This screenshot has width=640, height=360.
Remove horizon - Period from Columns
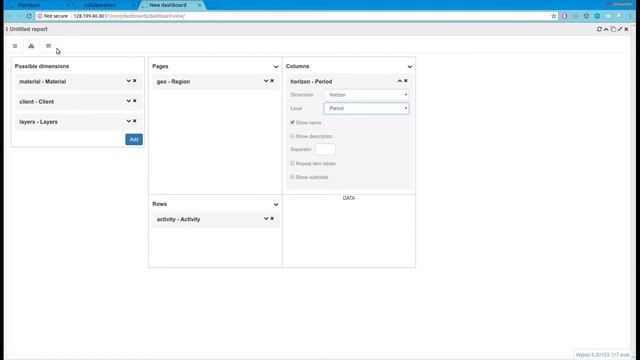point(406,81)
